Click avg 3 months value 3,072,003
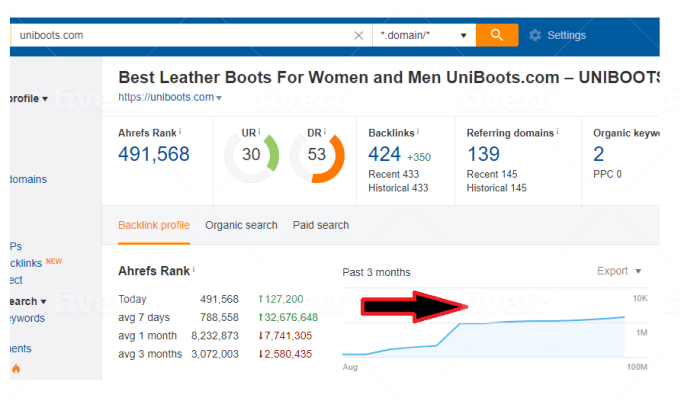This screenshot has width=680, height=411. [x=215, y=354]
